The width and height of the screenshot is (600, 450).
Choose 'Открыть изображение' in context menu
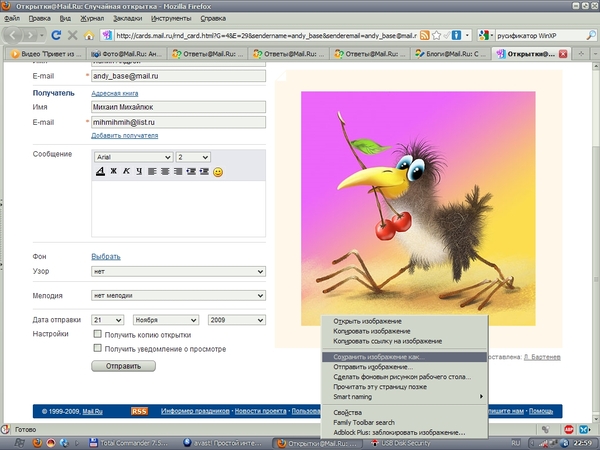point(404,321)
